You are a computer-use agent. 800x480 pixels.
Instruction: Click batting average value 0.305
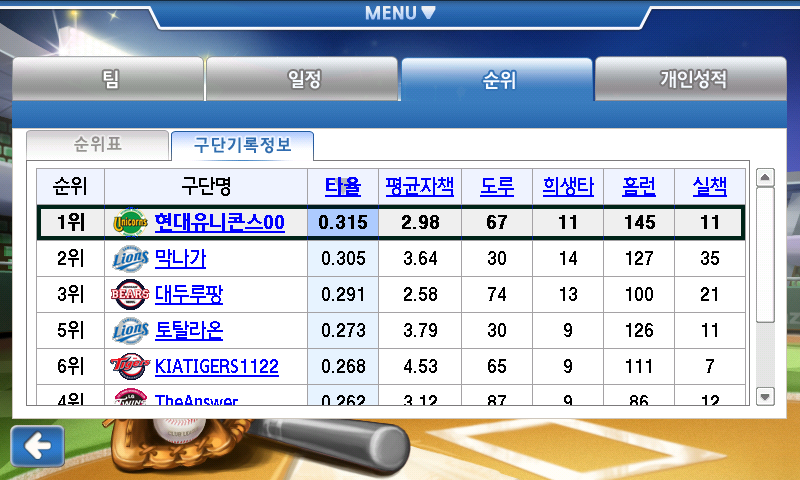[343, 259]
